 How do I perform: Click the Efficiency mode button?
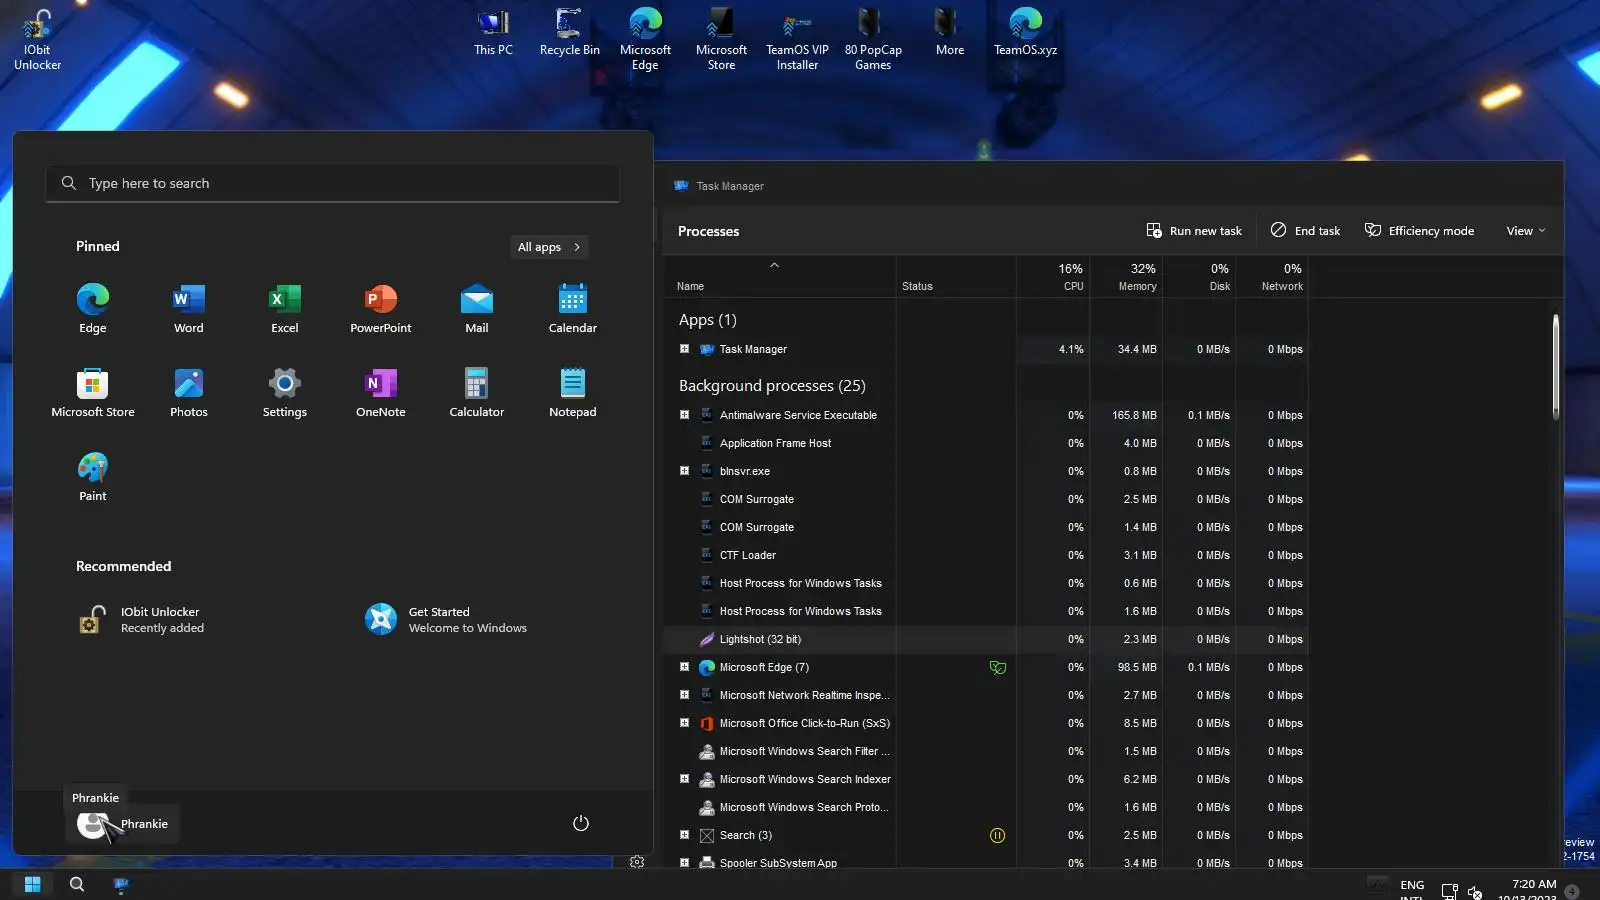point(1419,231)
